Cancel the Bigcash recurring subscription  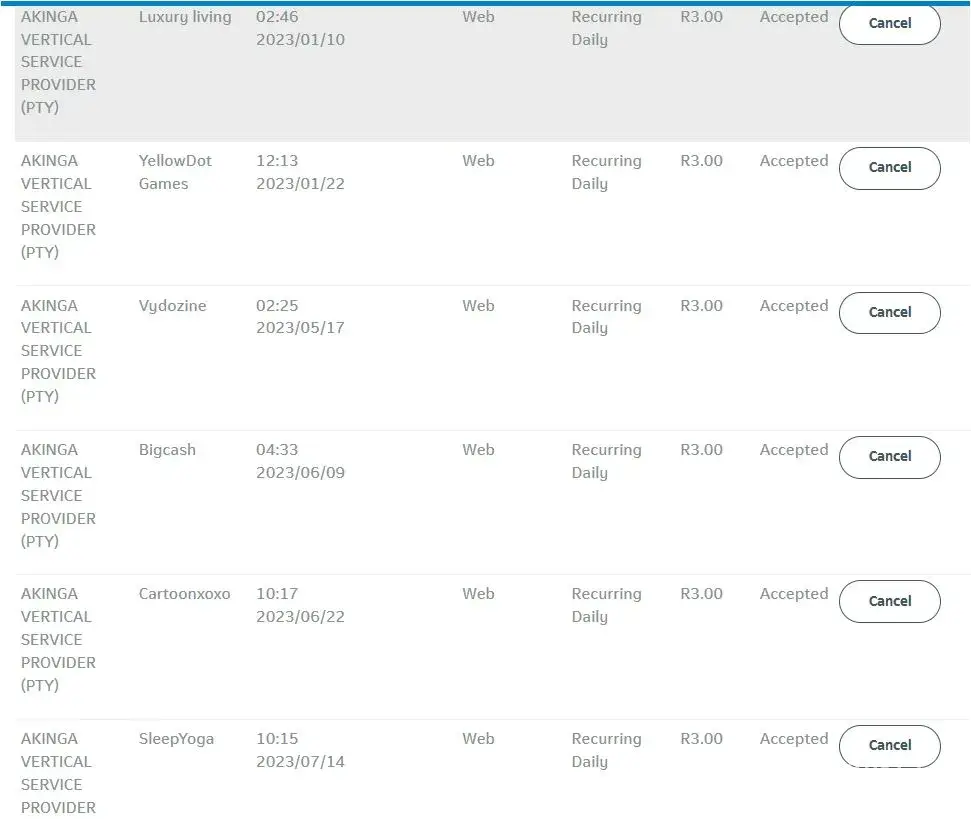pos(889,457)
